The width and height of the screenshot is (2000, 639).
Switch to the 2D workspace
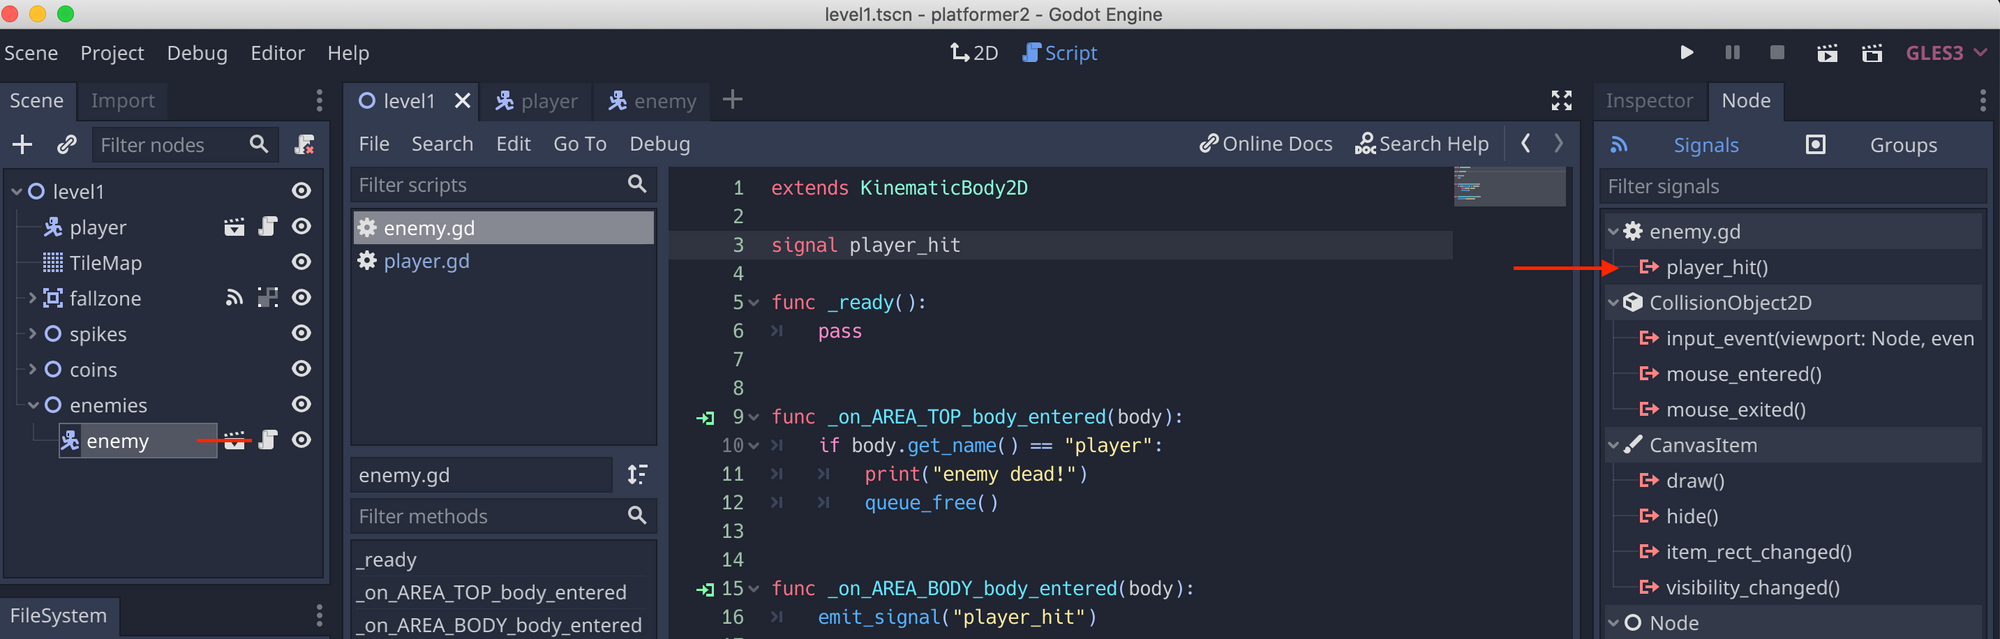[x=974, y=53]
